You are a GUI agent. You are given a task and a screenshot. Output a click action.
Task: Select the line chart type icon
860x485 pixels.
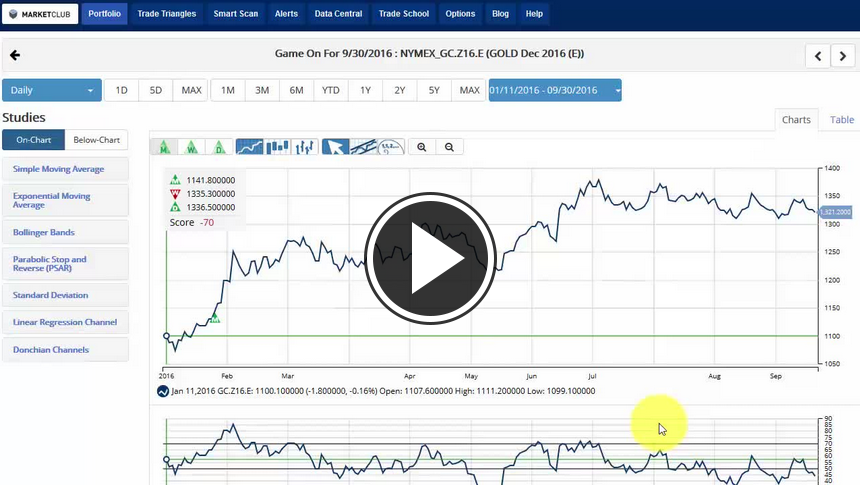249,147
